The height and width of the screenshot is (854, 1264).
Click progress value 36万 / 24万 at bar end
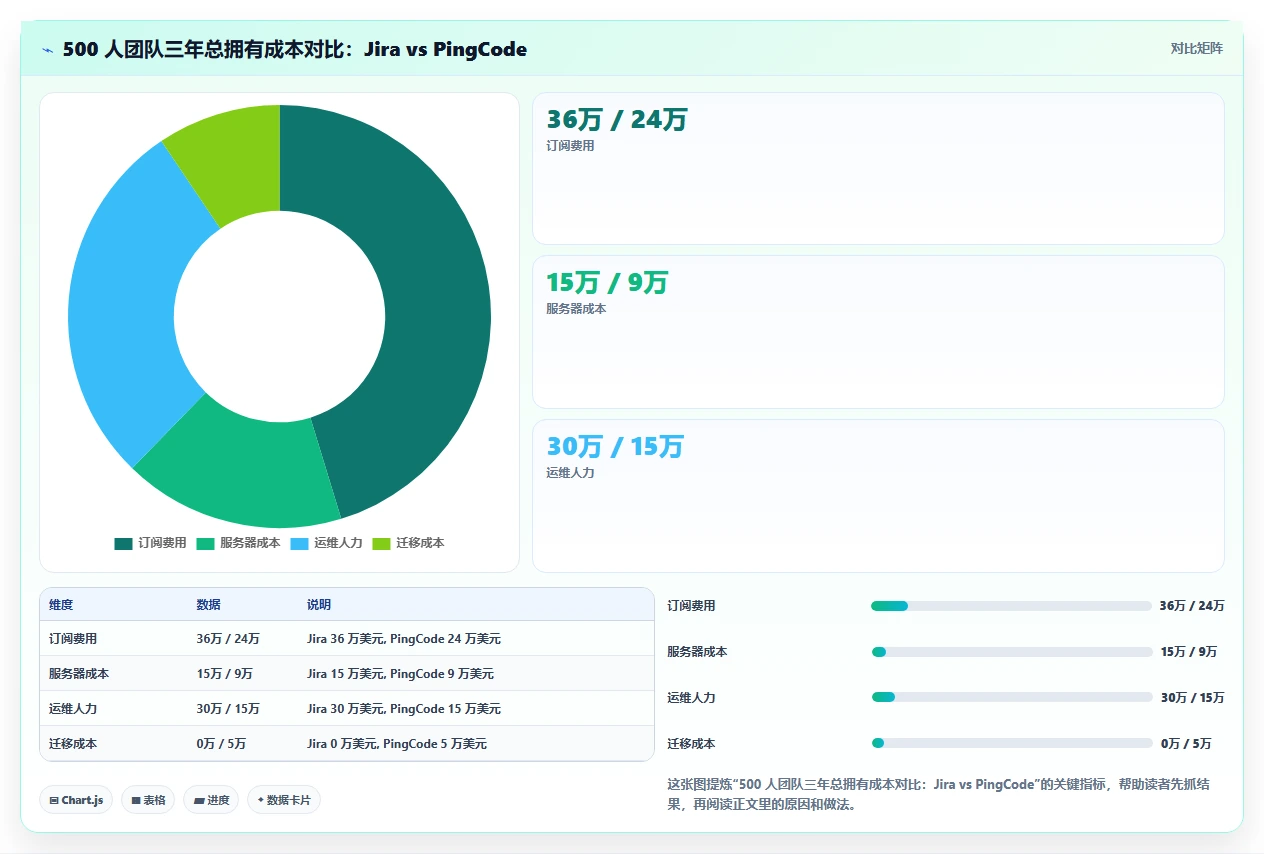click(x=1192, y=606)
